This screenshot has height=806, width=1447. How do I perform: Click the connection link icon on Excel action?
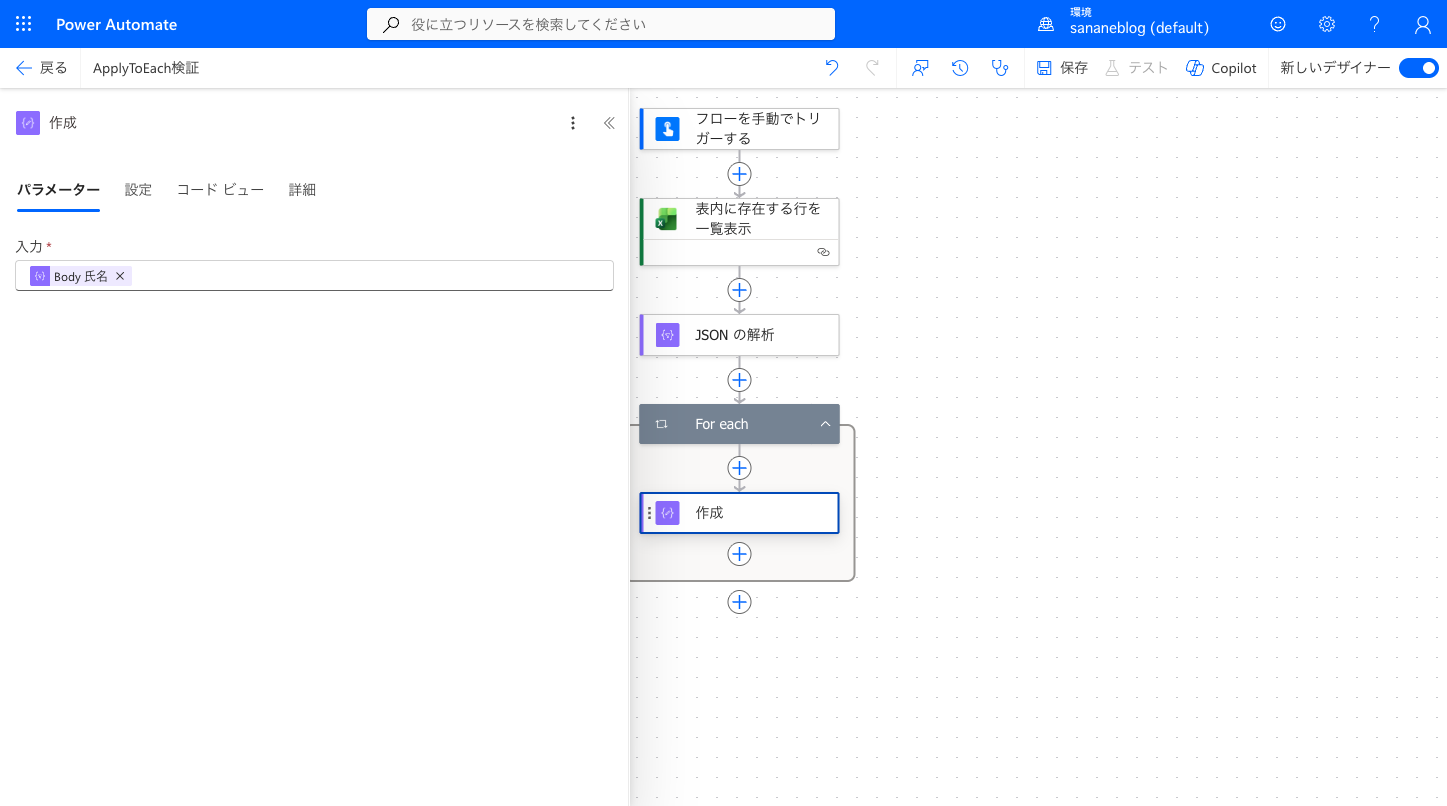[x=823, y=252]
